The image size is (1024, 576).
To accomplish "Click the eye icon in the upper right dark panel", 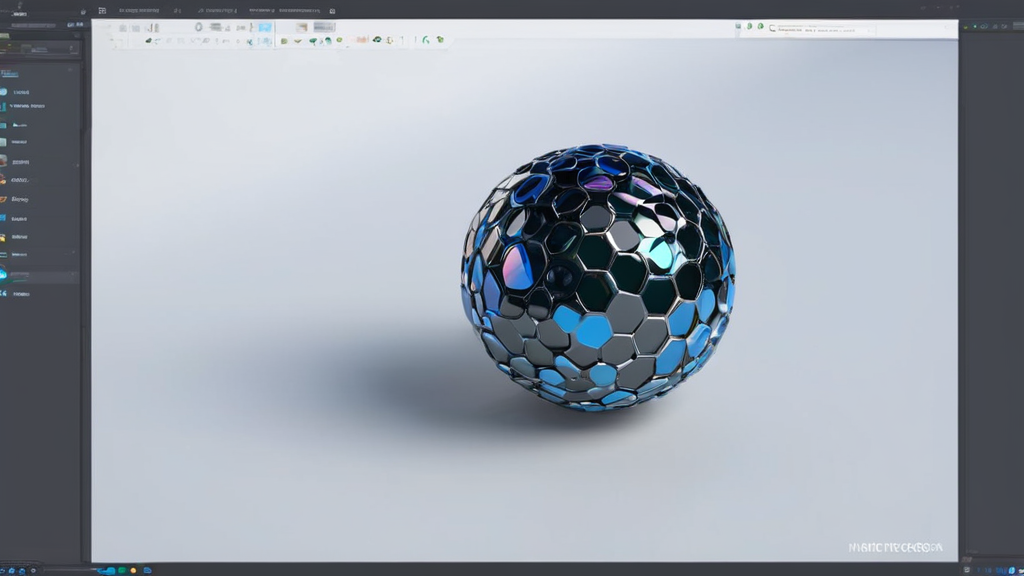I will pos(984,27).
